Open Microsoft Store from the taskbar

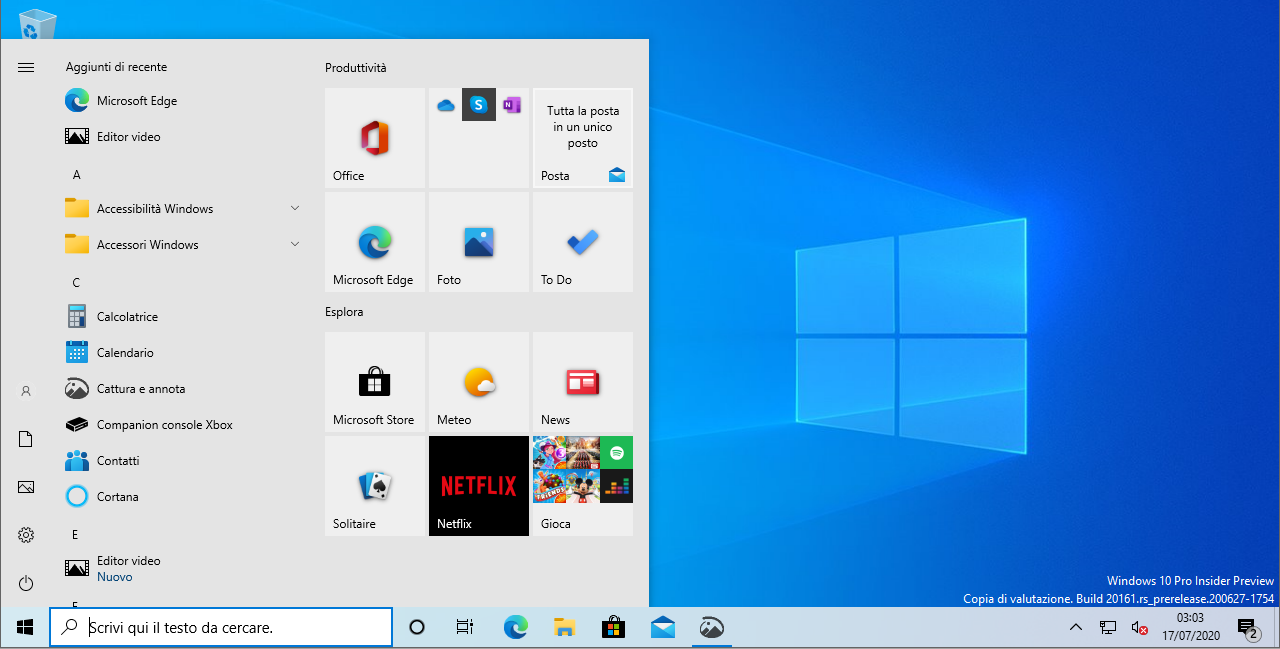coord(613,627)
